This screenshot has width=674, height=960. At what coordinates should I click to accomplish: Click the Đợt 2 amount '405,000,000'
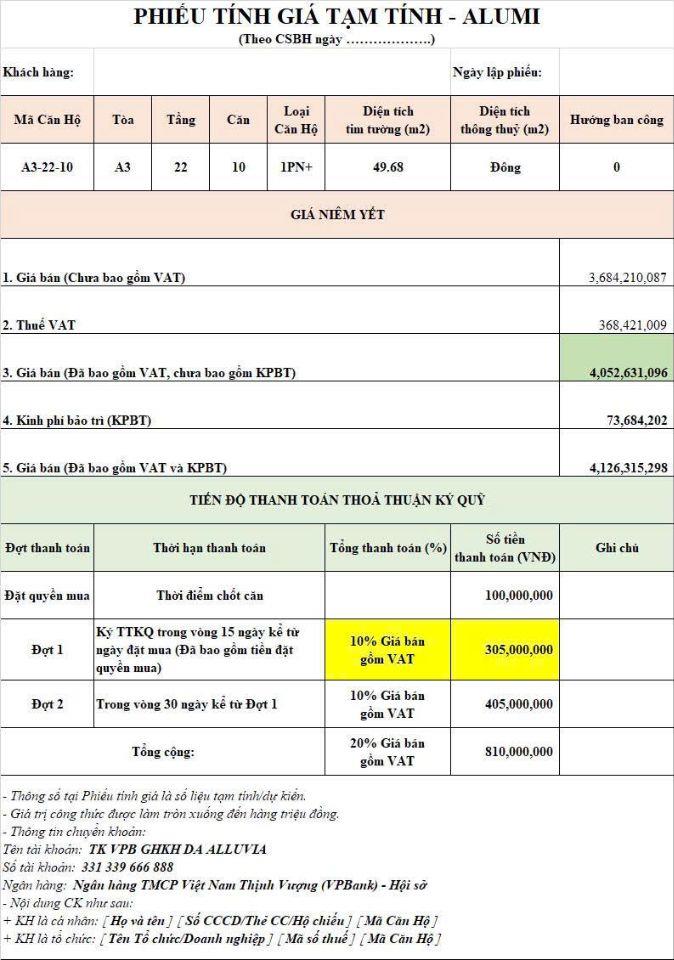click(x=519, y=704)
